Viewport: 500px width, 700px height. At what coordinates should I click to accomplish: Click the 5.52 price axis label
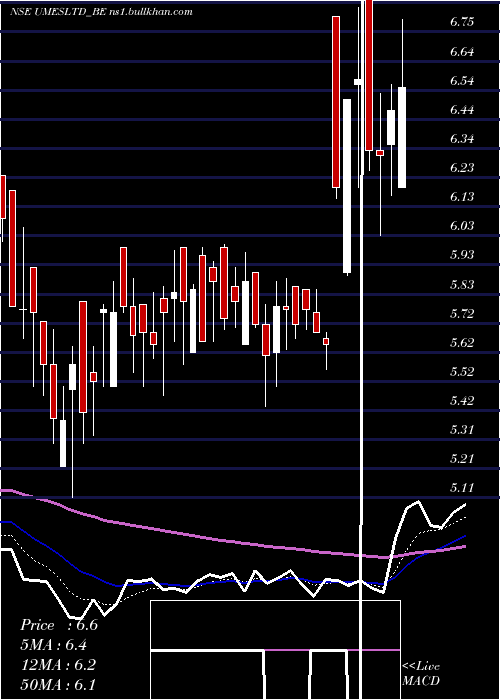[462, 371]
